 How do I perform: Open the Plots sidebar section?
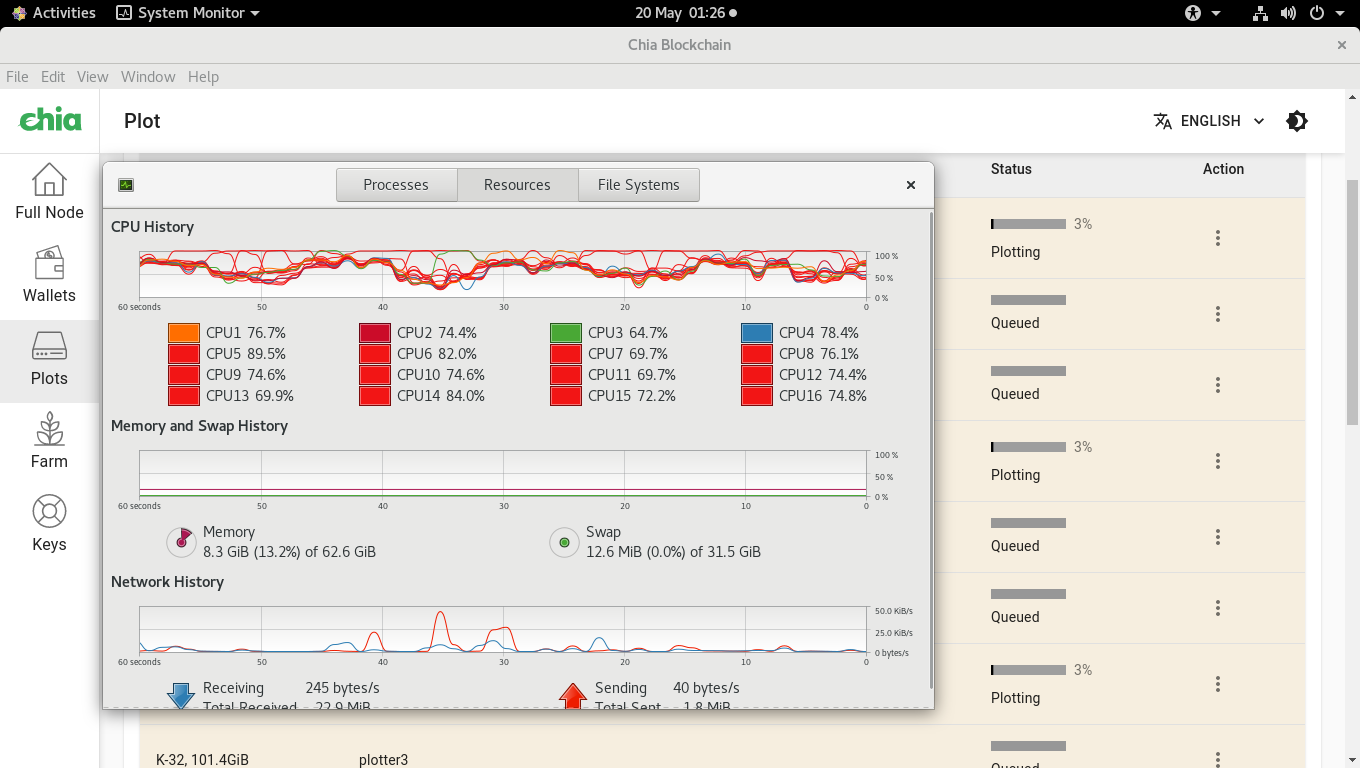tap(49, 361)
